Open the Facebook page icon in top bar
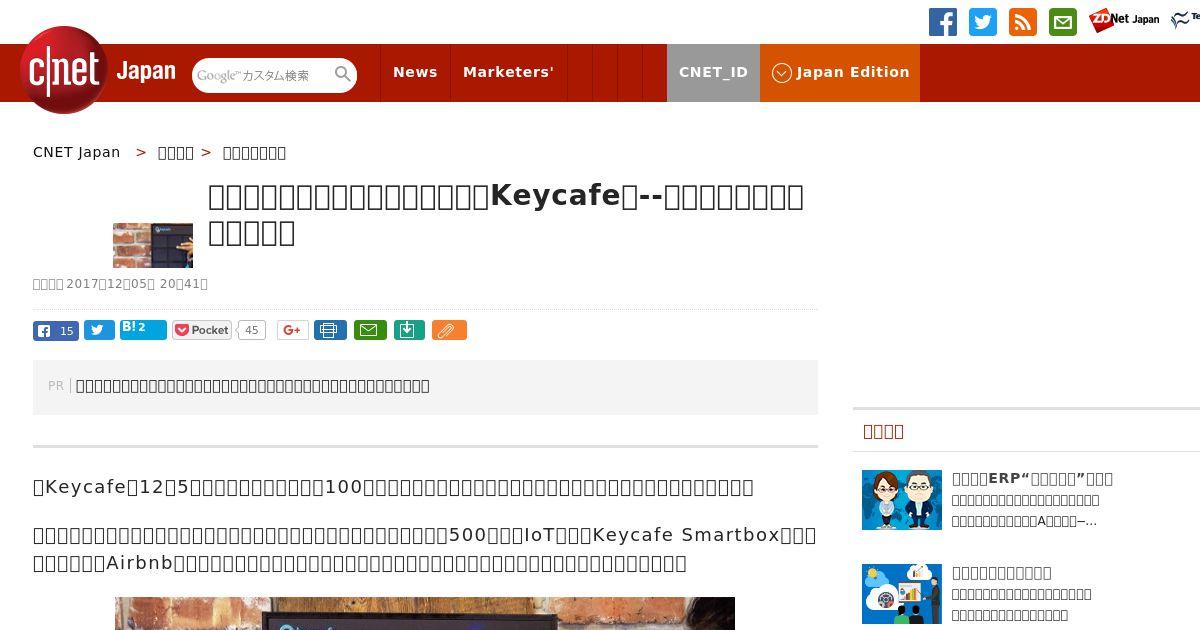This screenshot has width=1200, height=630. 943,22
